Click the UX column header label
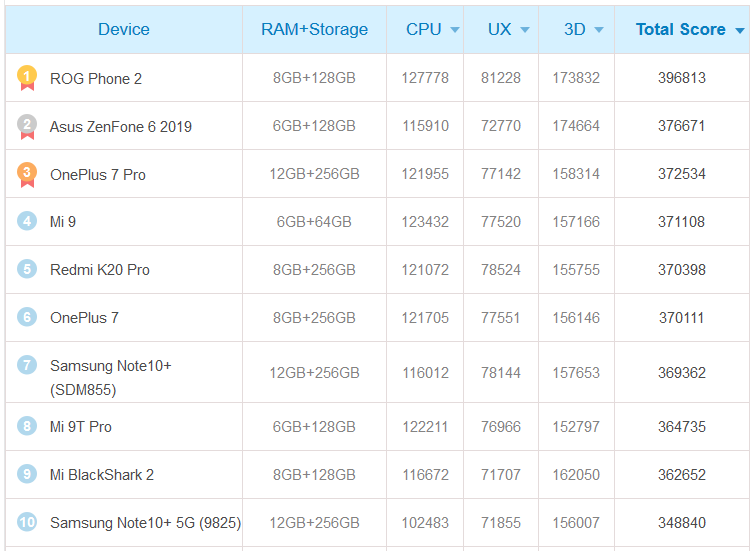This screenshot has width=755, height=551. pos(499,29)
